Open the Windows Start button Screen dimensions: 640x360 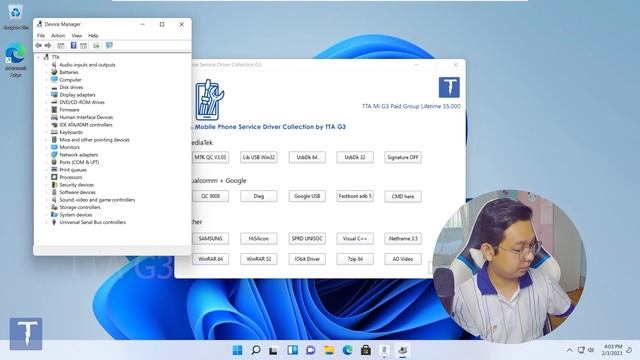[237, 350]
